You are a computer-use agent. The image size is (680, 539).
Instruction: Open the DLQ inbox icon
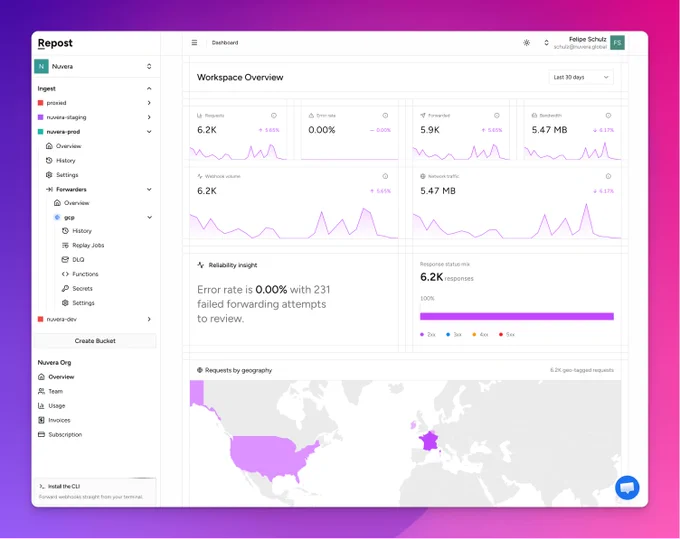pyautogui.click(x=65, y=259)
